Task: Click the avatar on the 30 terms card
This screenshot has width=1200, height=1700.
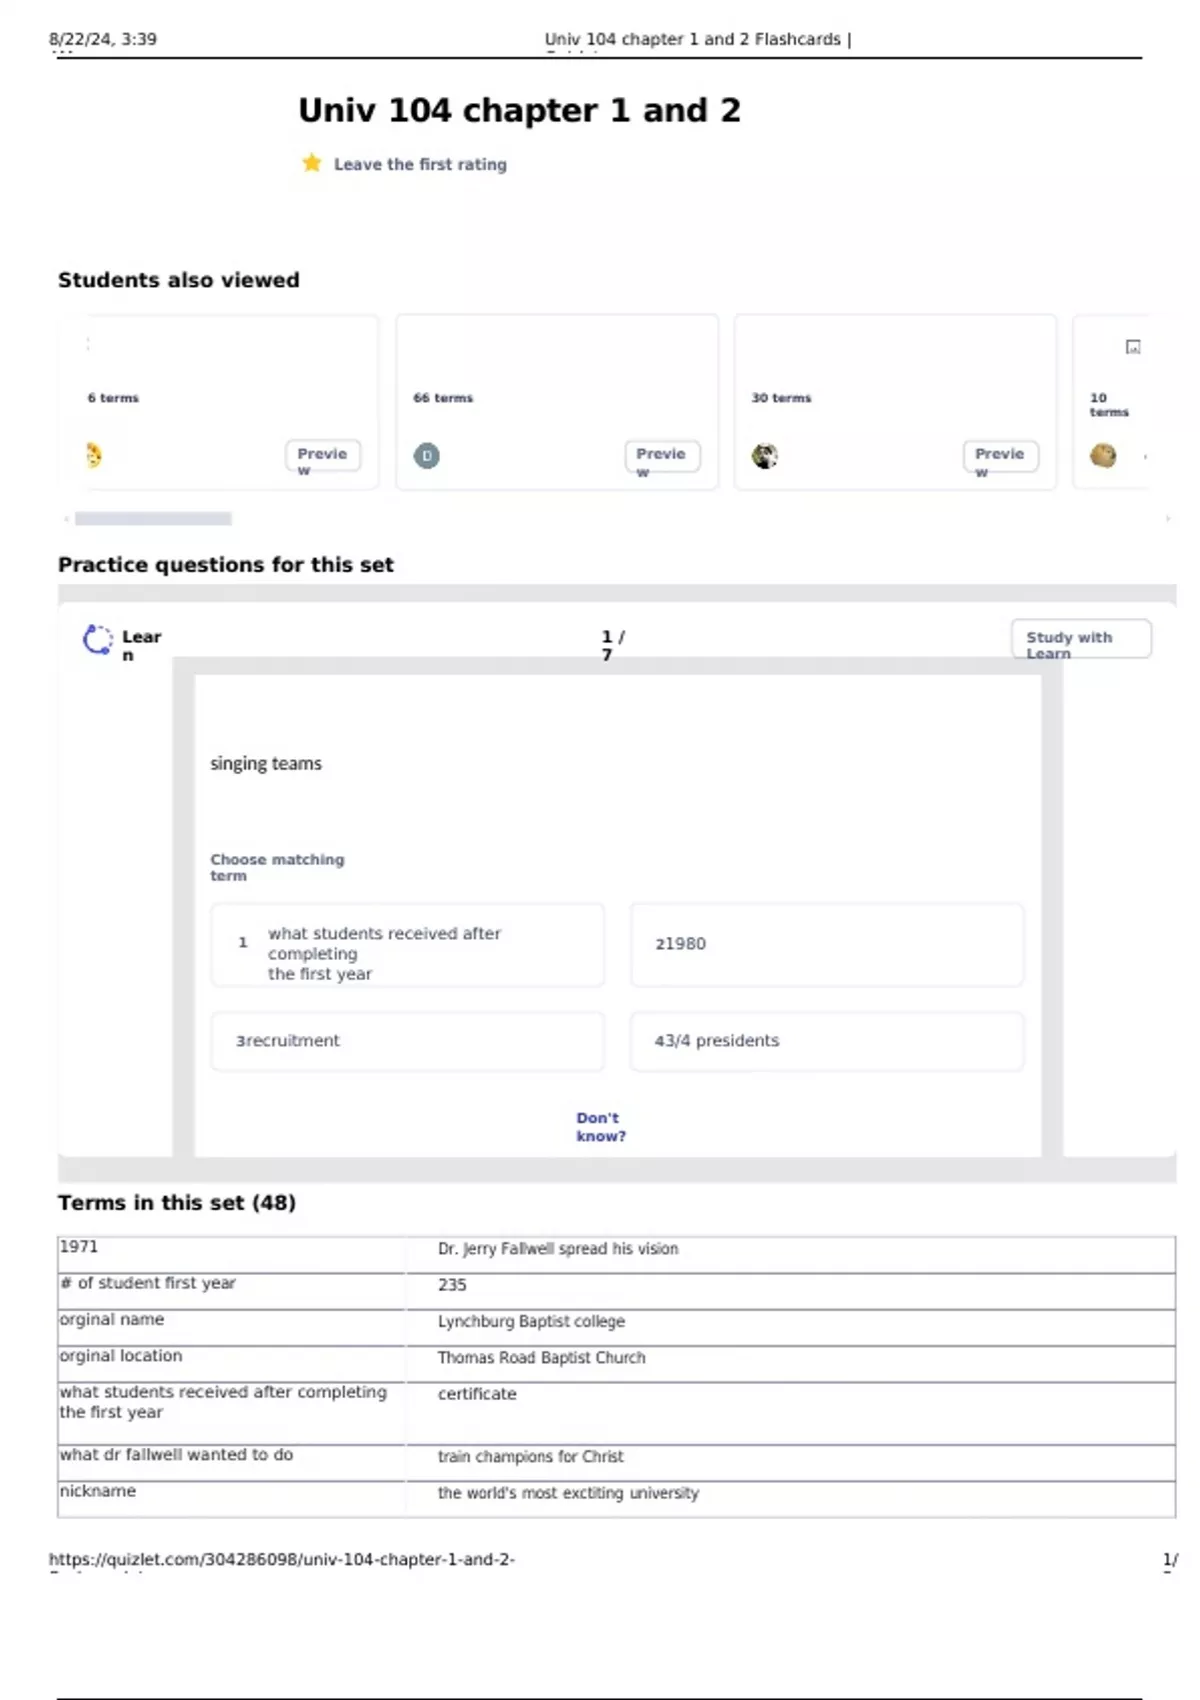Action: [765, 456]
